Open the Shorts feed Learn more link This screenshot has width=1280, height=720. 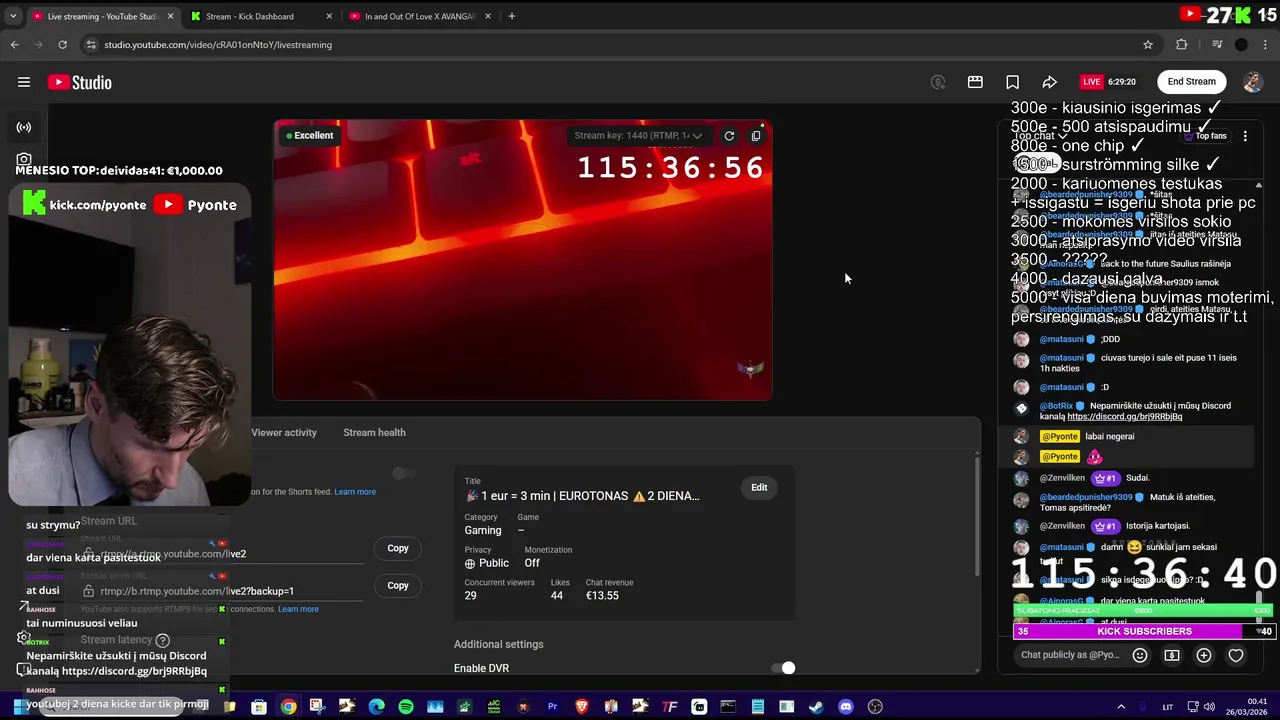pyautogui.click(x=355, y=492)
